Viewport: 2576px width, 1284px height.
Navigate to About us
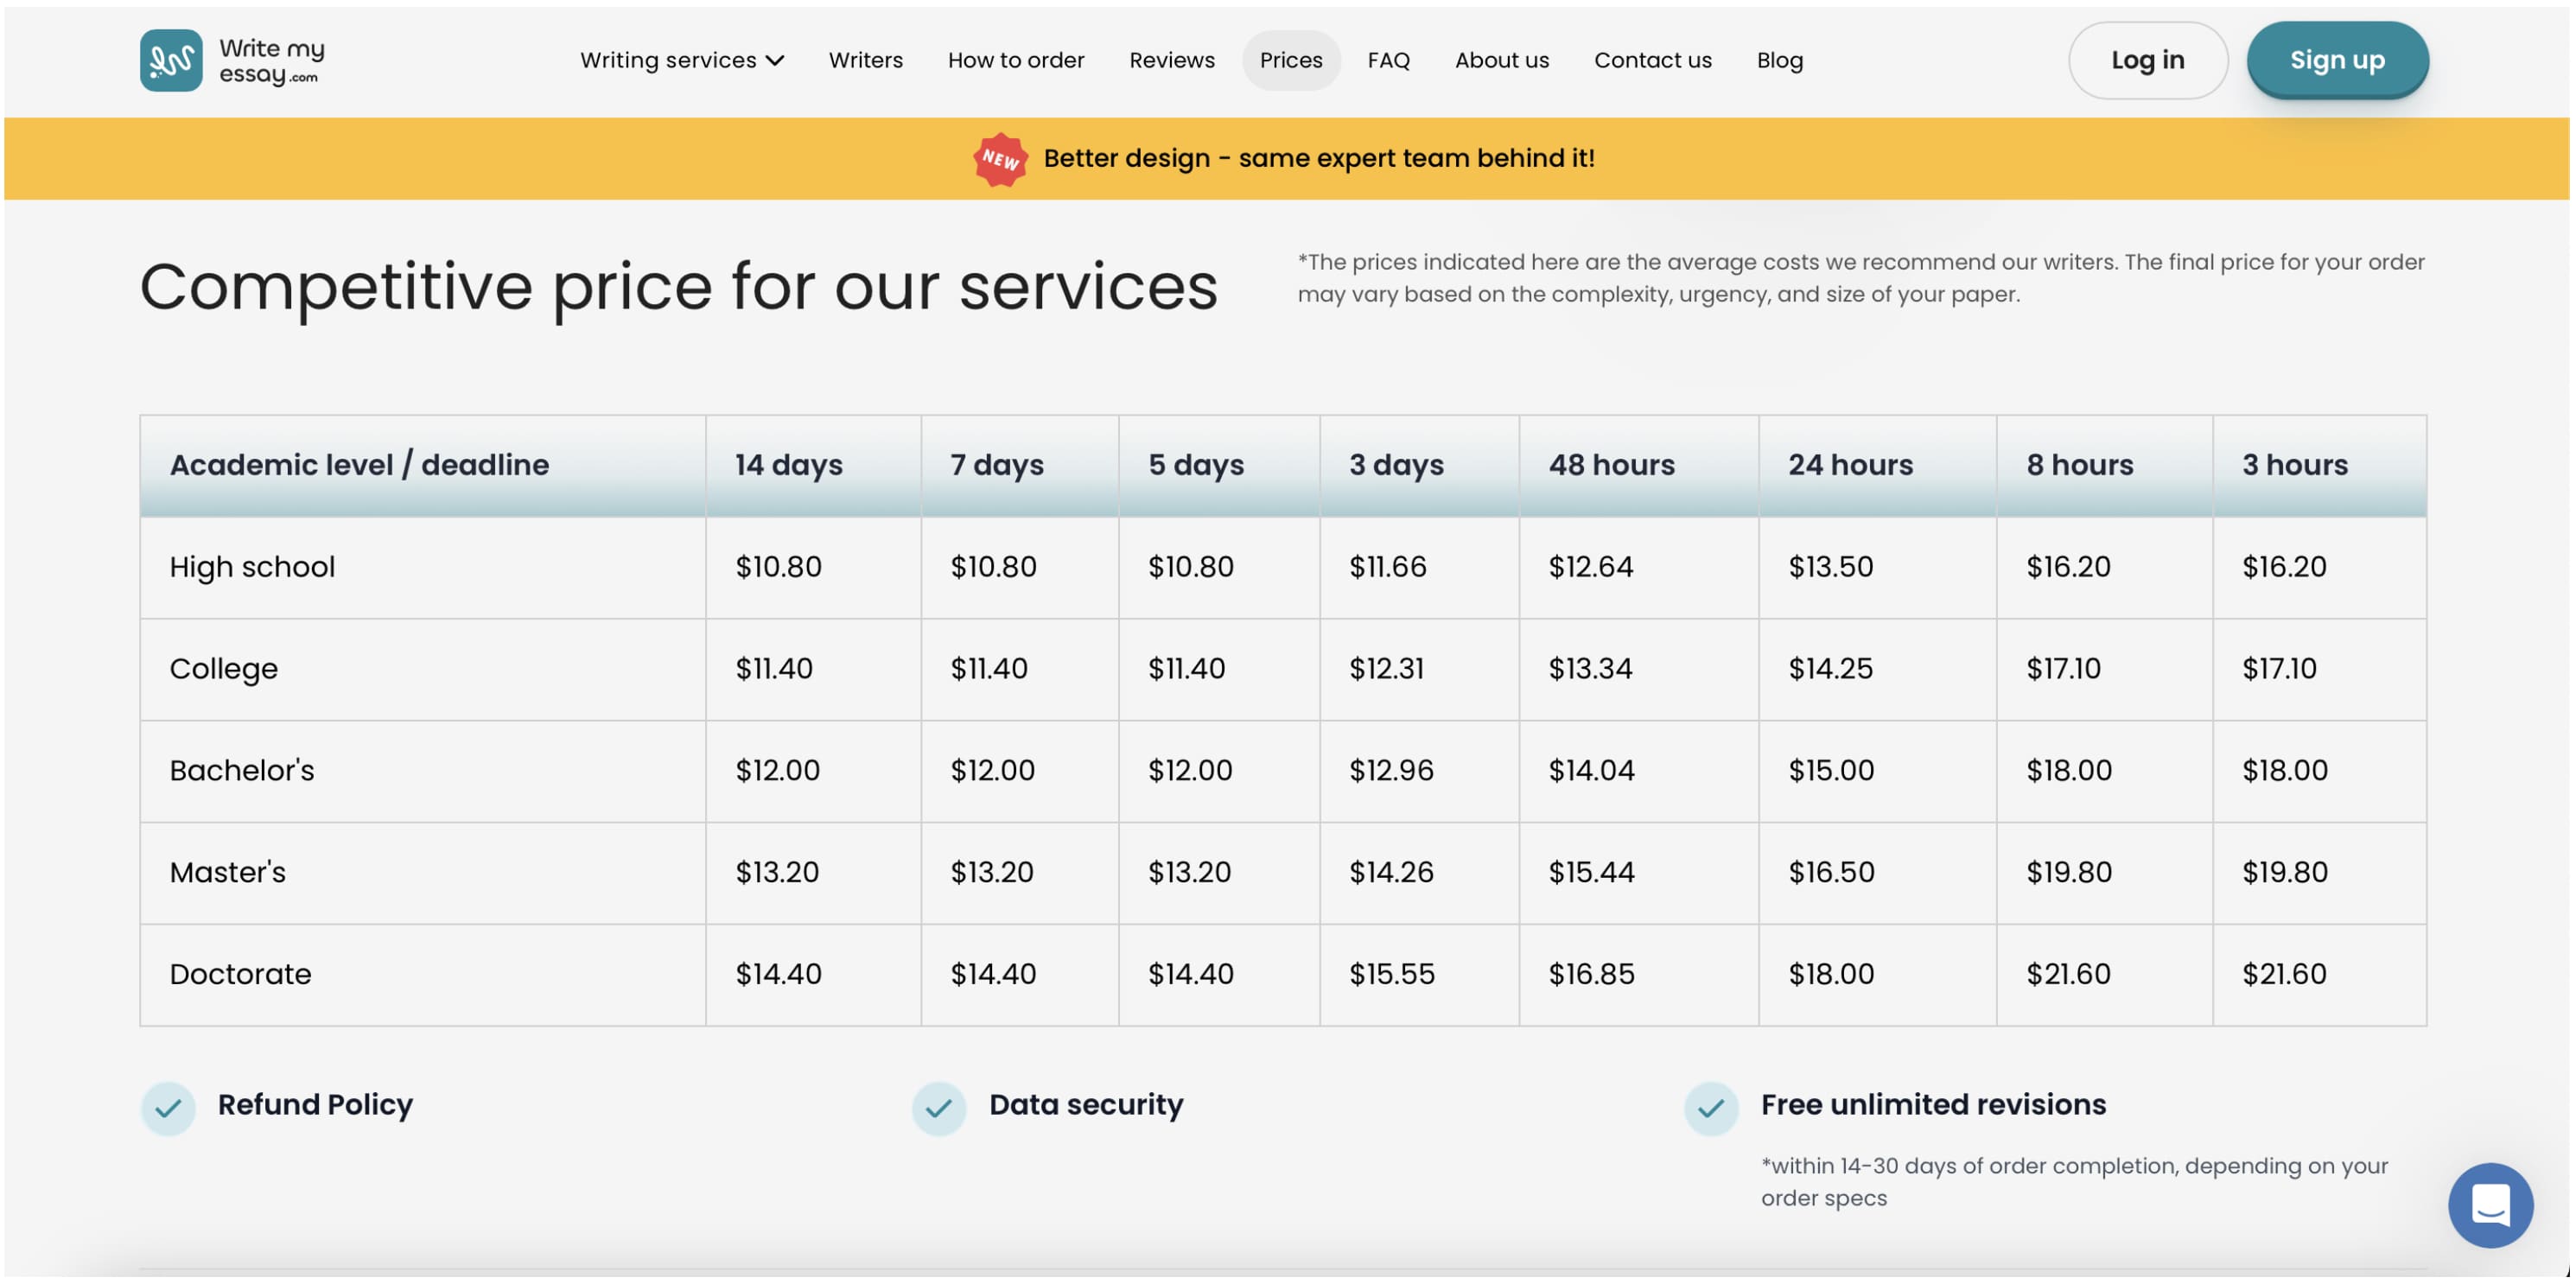point(1501,60)
